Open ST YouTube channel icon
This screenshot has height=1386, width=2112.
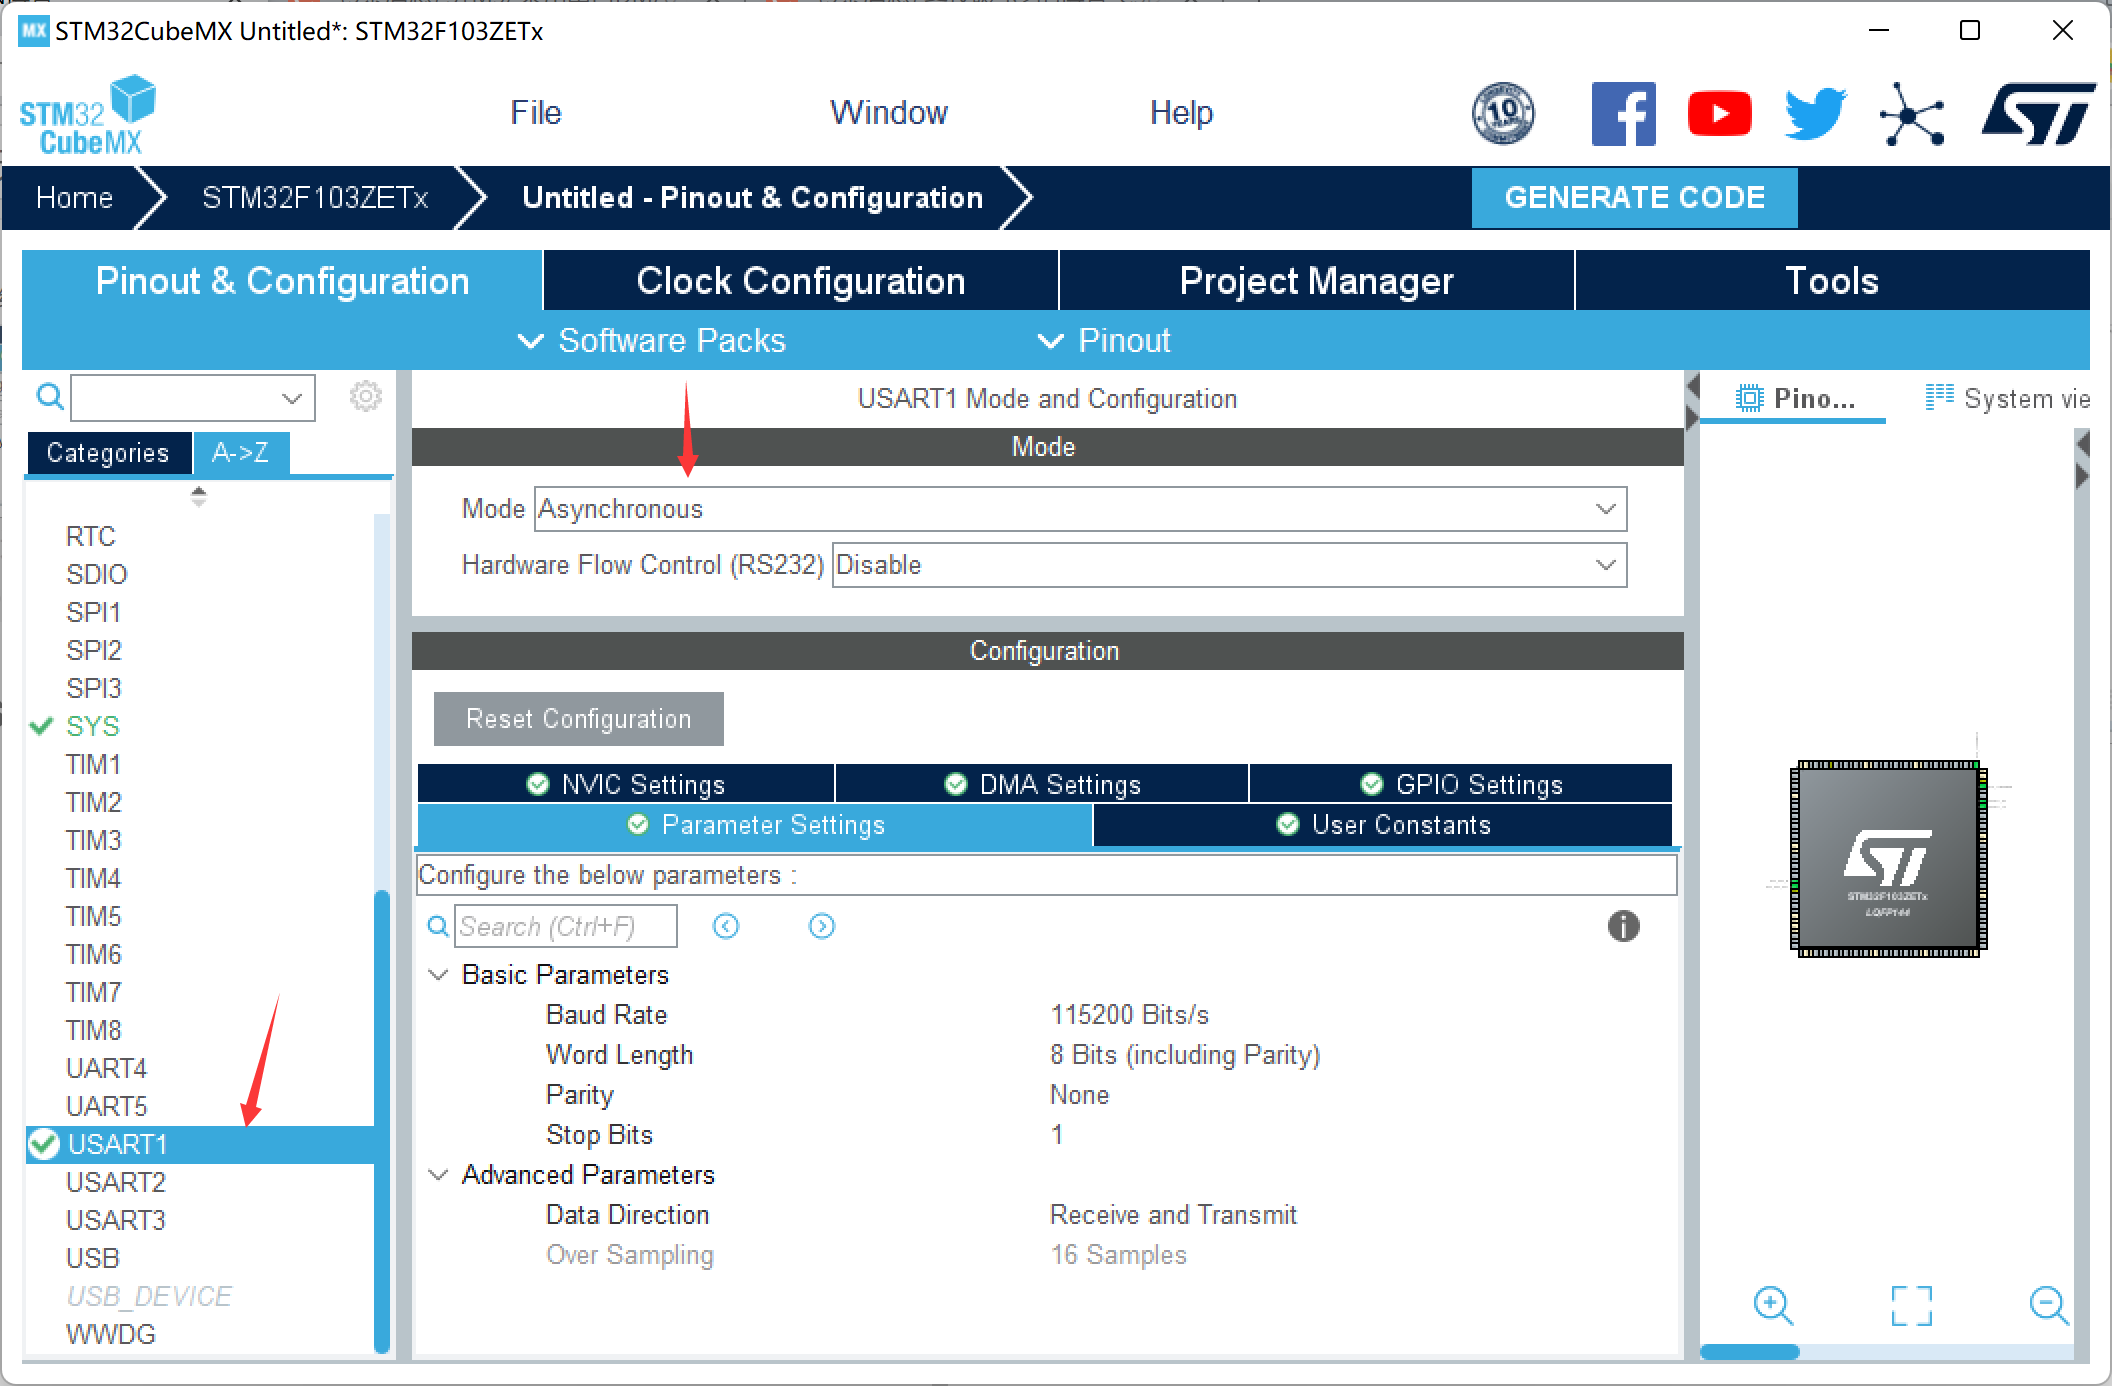click(1719, 114)
